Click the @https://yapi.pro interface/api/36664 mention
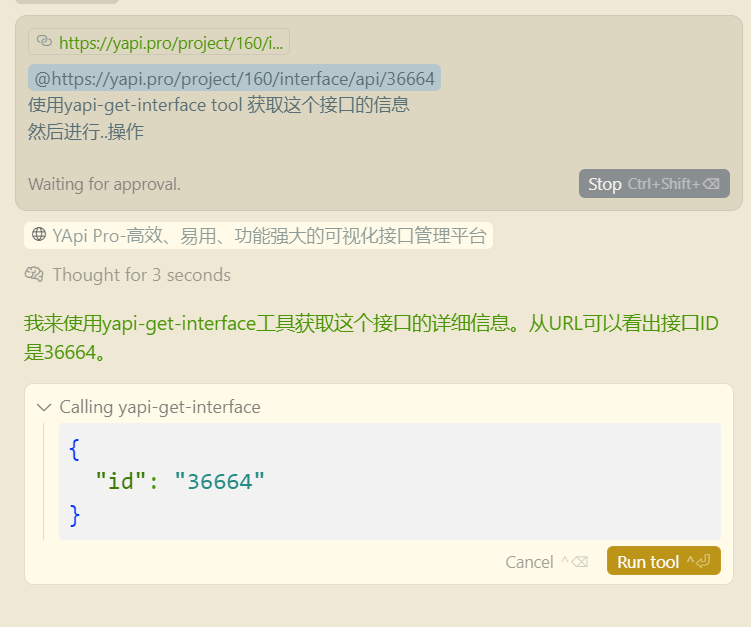Screen dimensions: 751x627 click(234, 79)
